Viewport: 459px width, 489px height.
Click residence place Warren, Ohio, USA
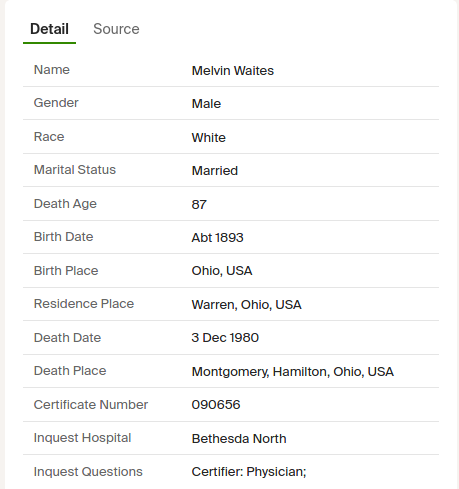[246, 305]
